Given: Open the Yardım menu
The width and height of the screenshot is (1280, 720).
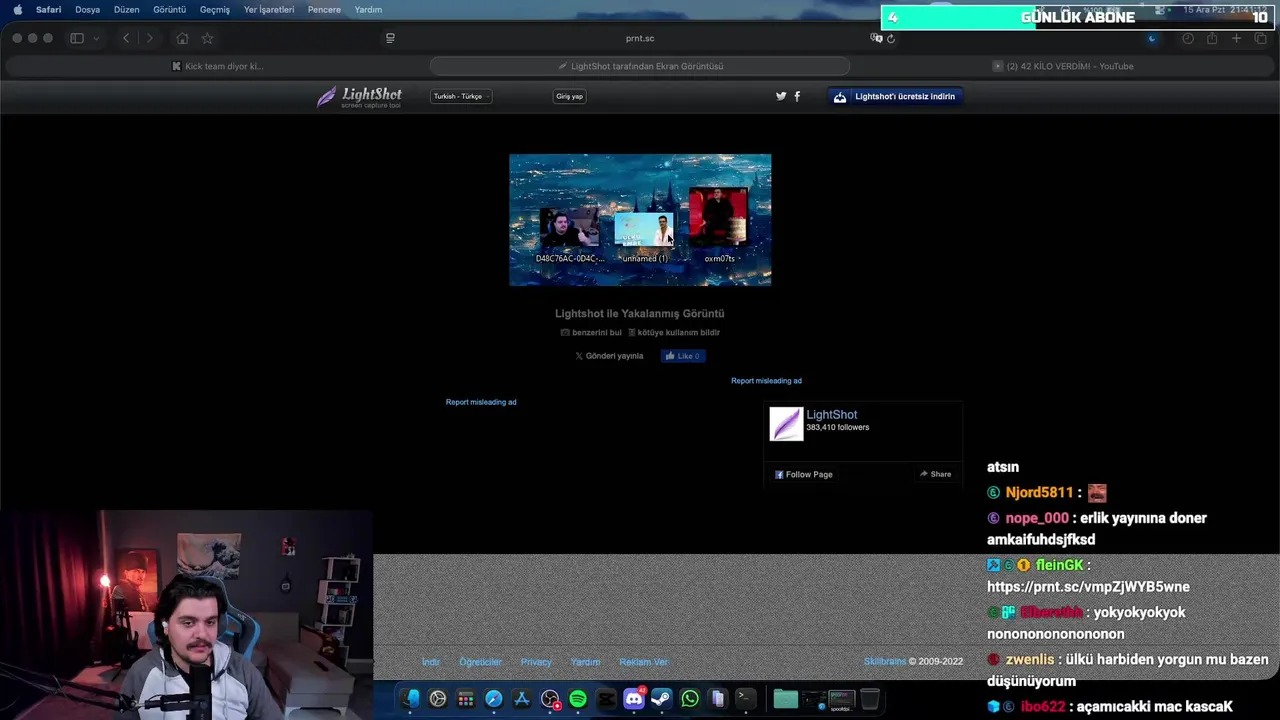Looking at the screenshot, I should tap(368, 9).
